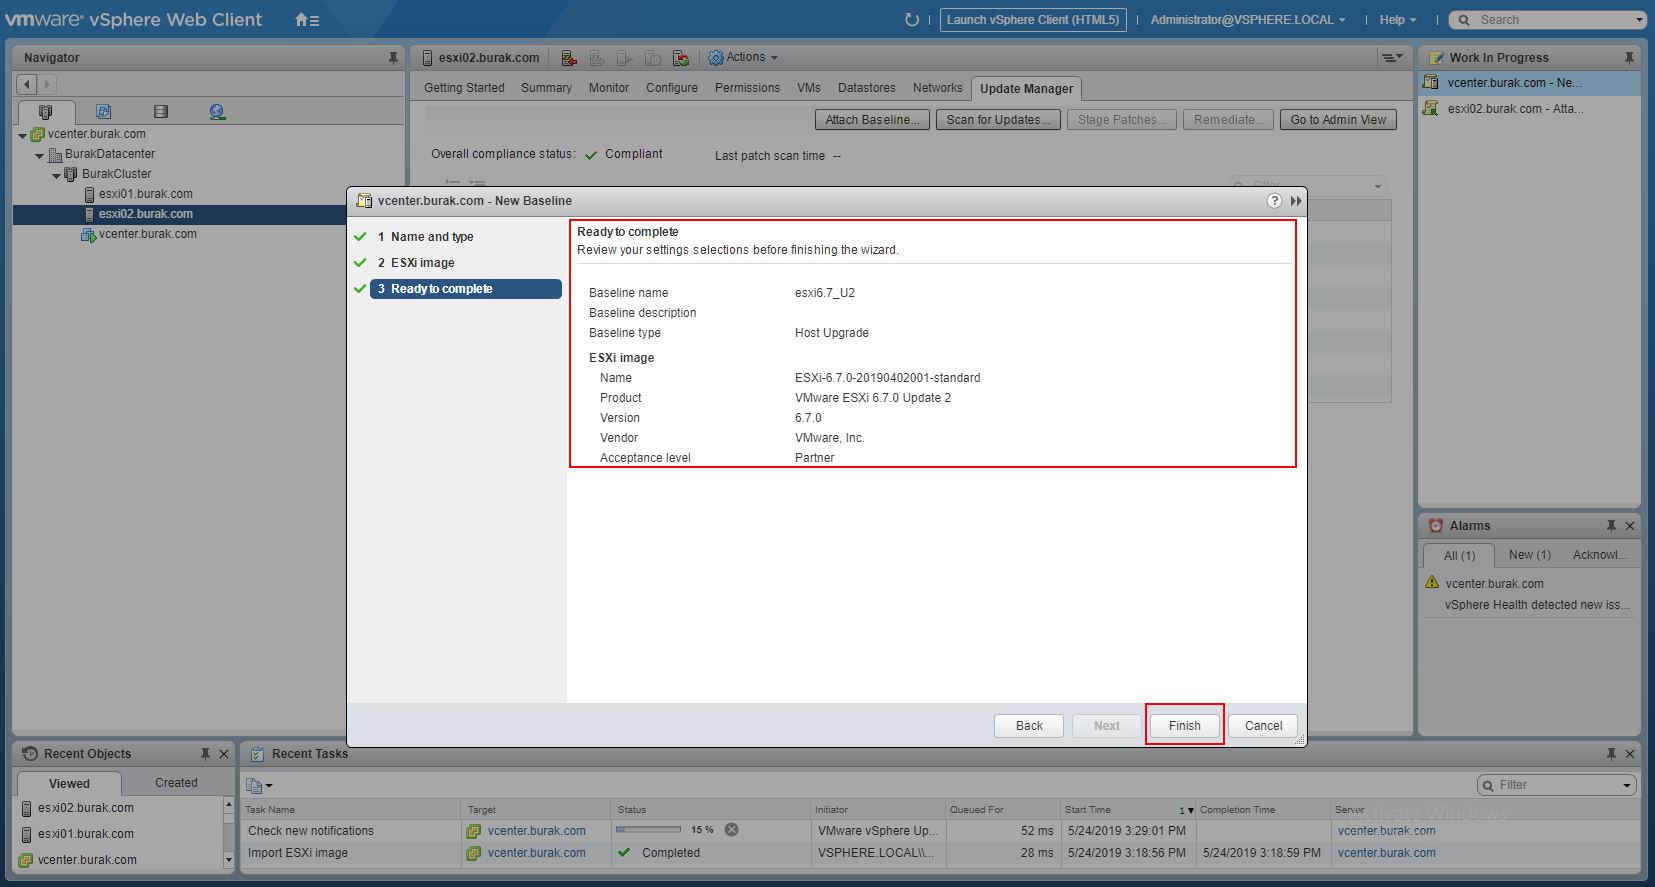This screenshot has width=1655, height=887.
Task: Launch vSphere Client (HTML5)
Action: (1033, 20)
